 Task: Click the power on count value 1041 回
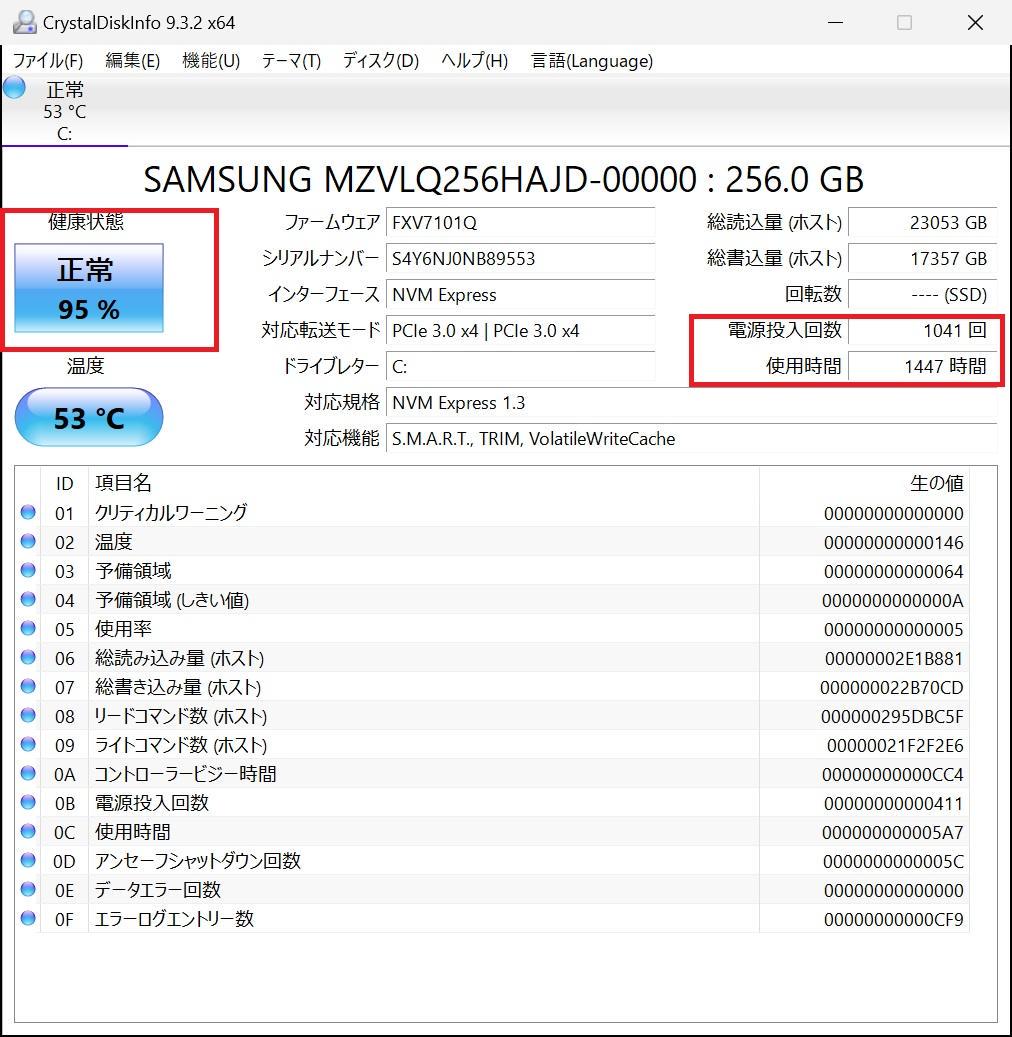click(x=922, y=331)
